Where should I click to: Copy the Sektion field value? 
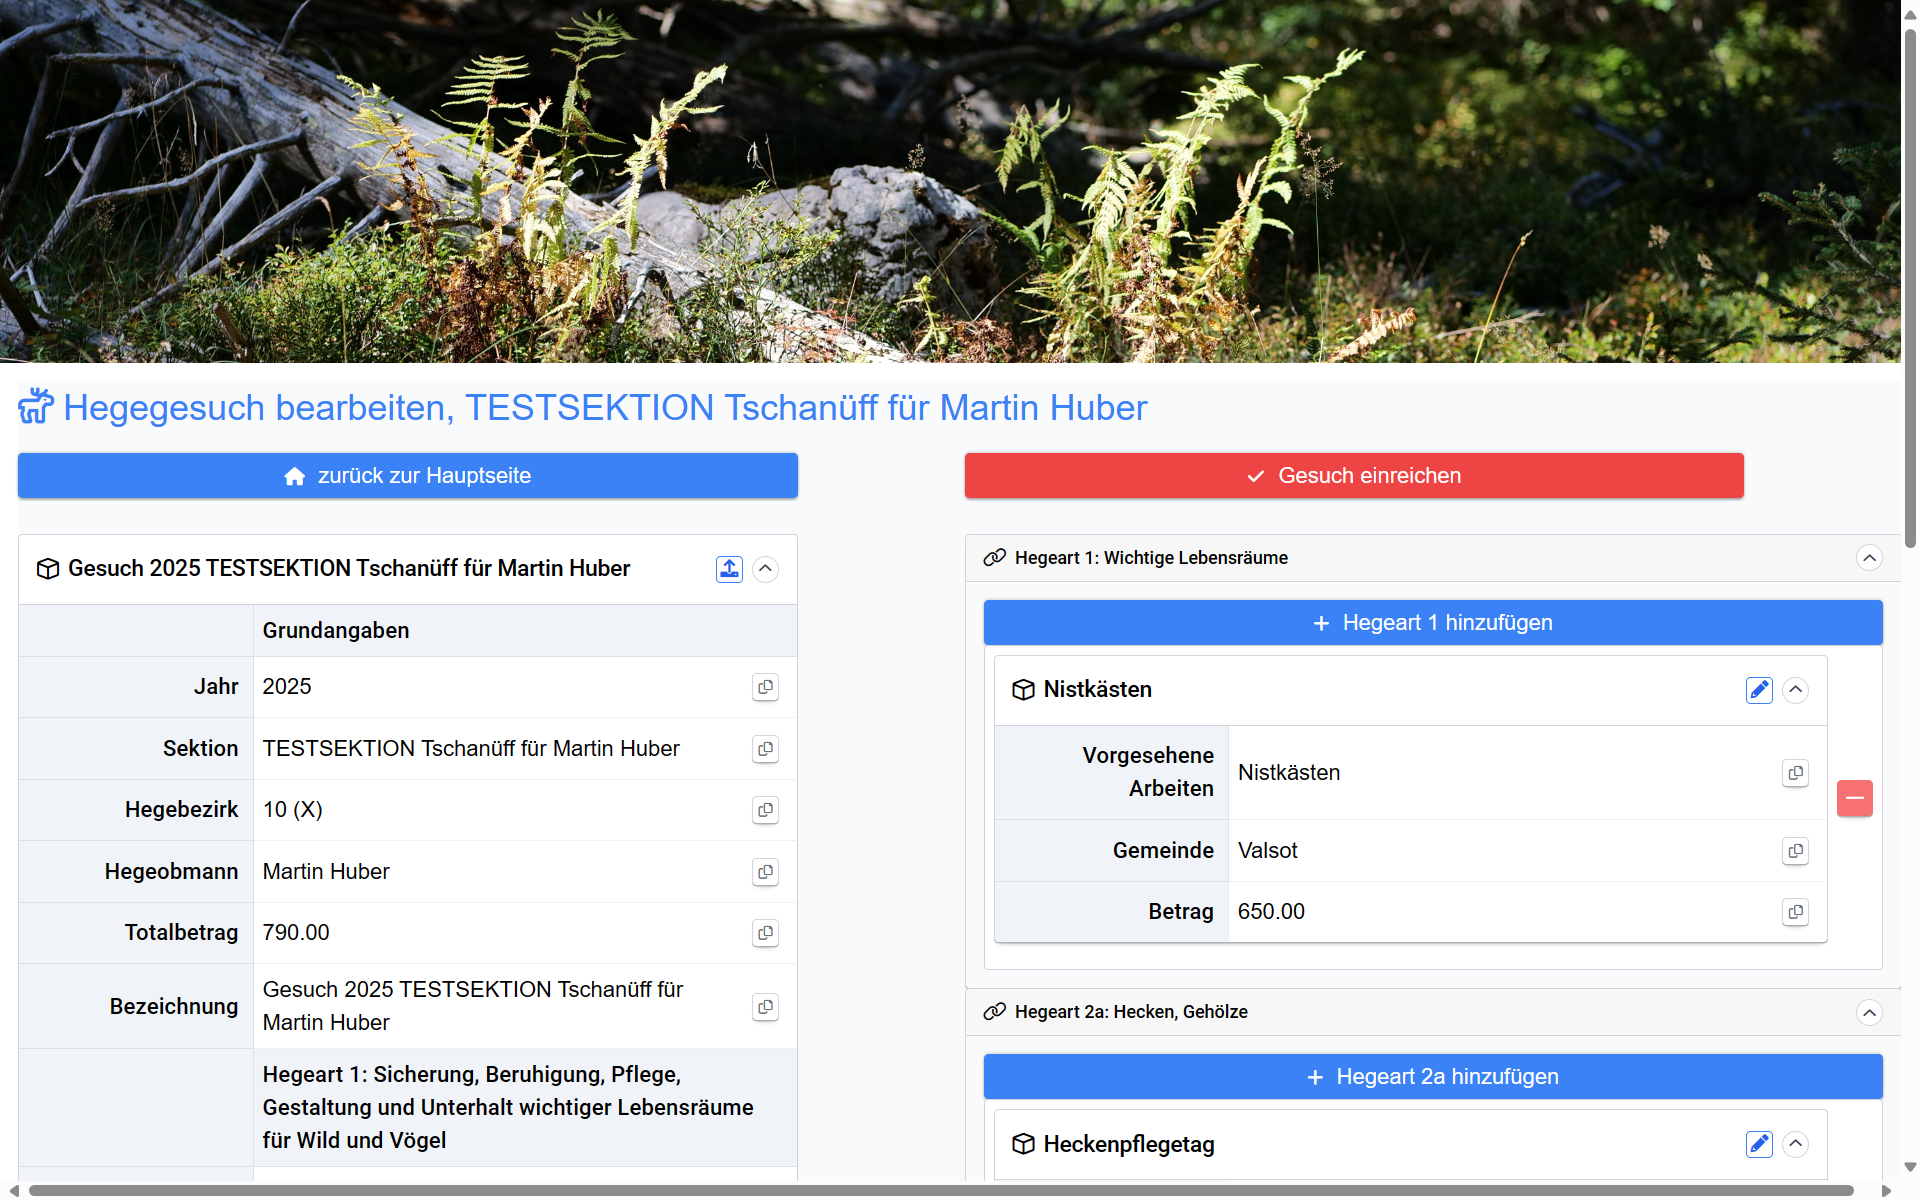click(765, 749)
